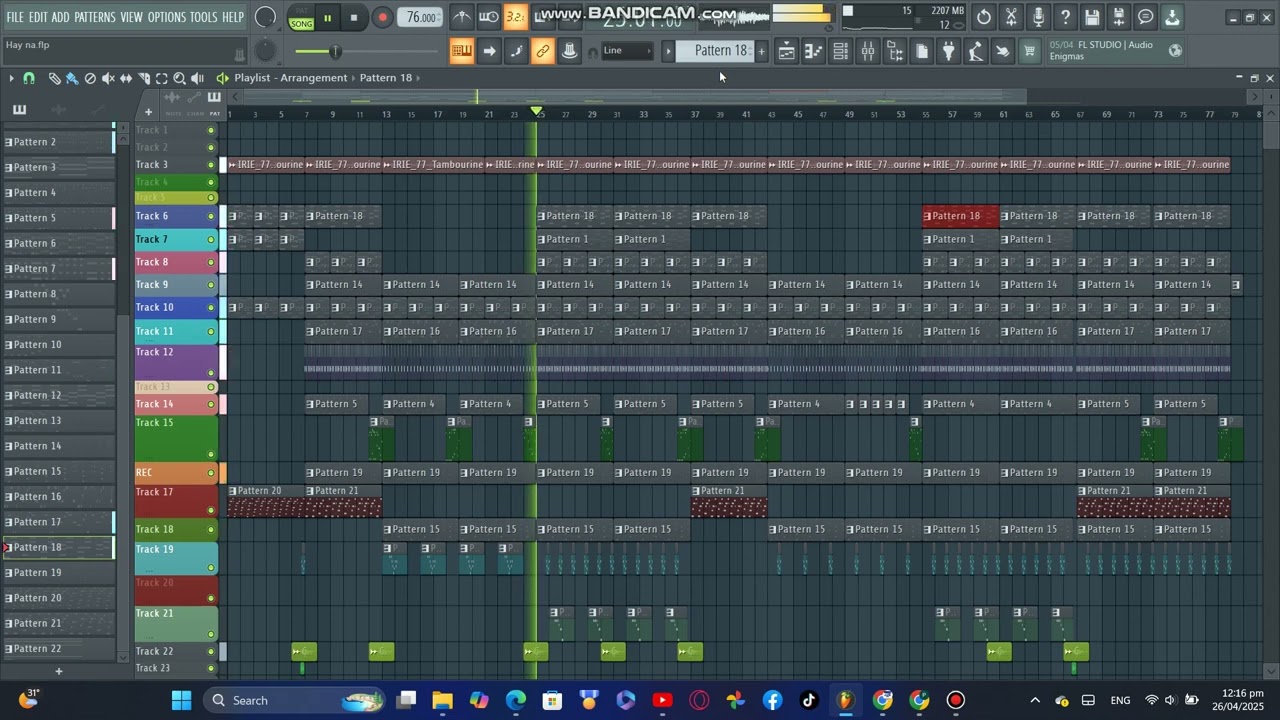
Task: Select the Slip tool
Action: pos(126,78)
